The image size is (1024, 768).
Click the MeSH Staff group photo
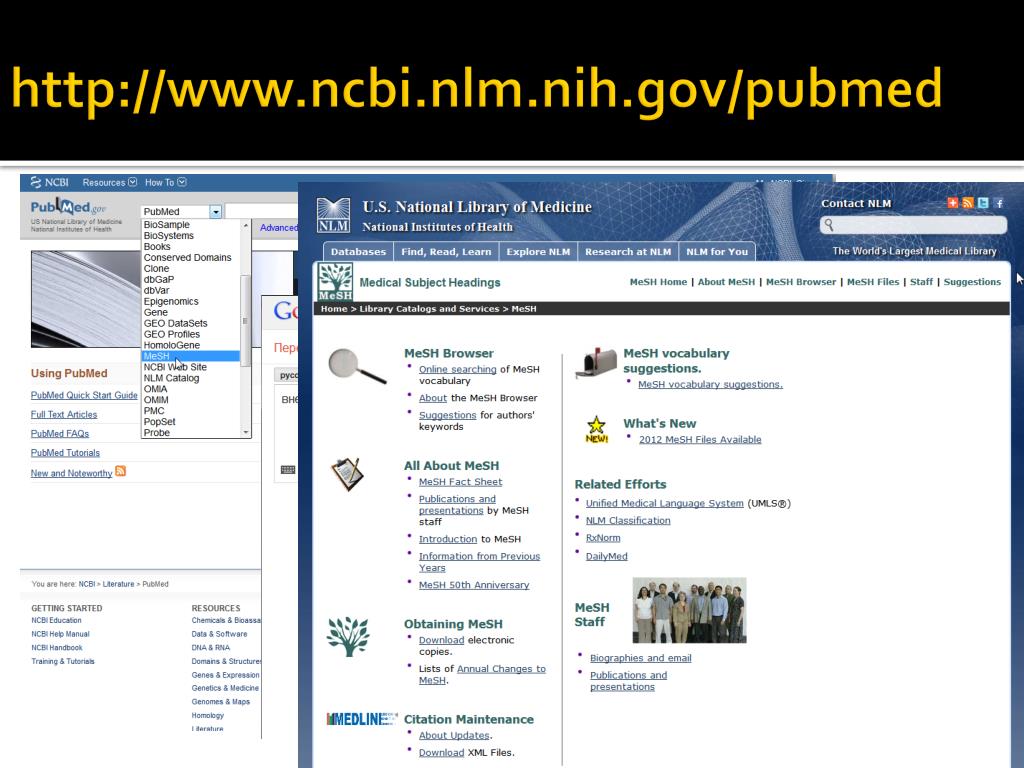pyautogui.click(x=690, y=611)
